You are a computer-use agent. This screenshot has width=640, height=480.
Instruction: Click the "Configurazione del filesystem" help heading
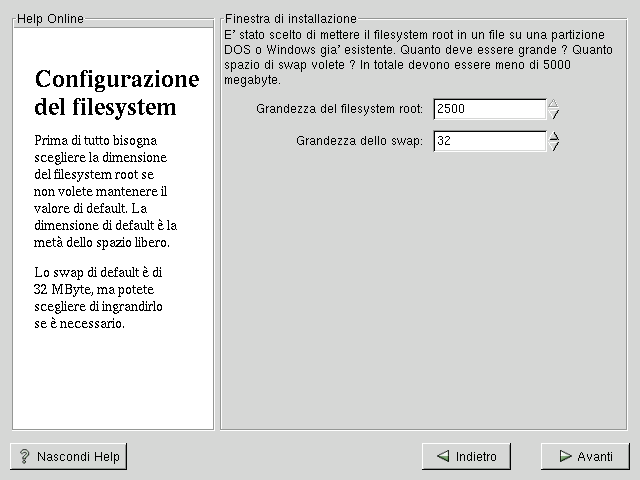tap(117, 93)
